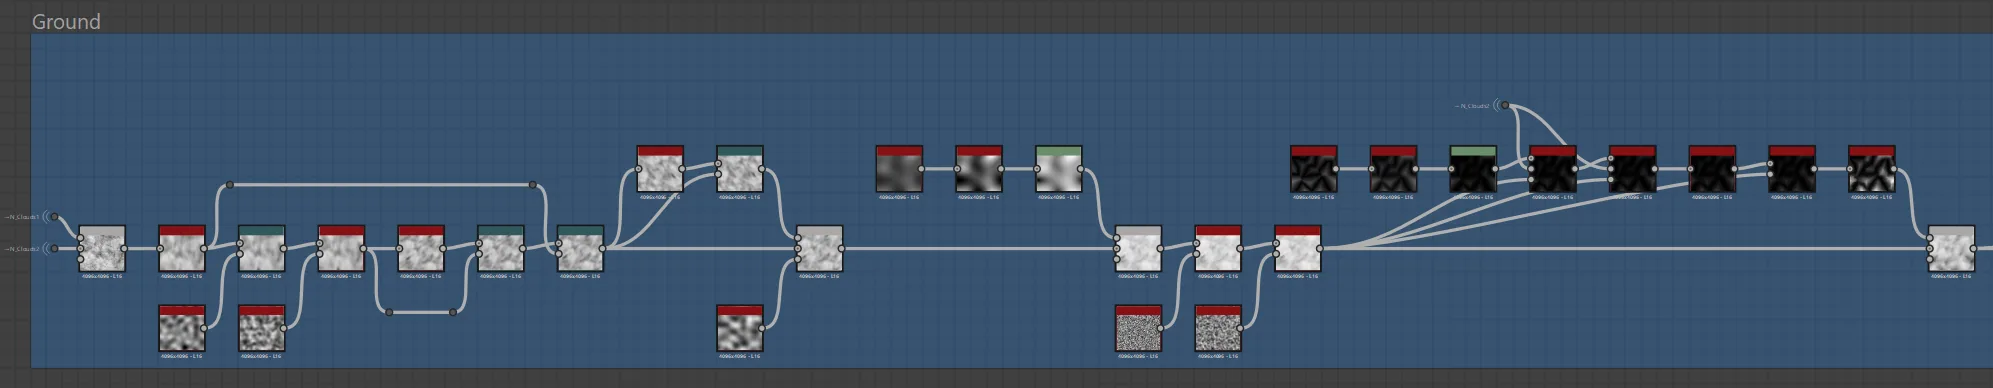Select the red node whose output starts the lower reroute loop
This screenshot has width=1993, height=388.
341,249
